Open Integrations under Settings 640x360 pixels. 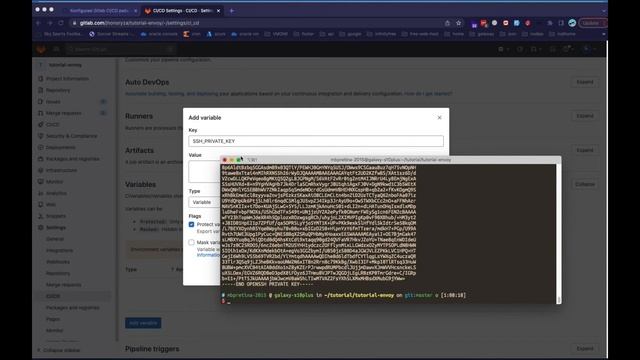tap(59, 250)
